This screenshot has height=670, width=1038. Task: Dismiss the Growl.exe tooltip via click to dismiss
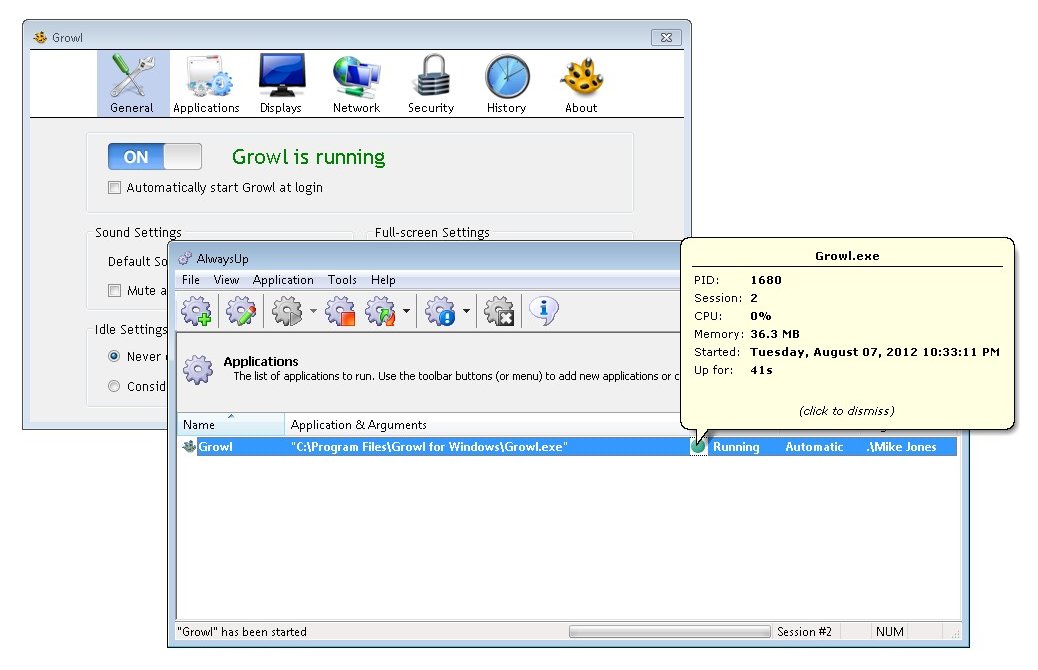[847, 411]
